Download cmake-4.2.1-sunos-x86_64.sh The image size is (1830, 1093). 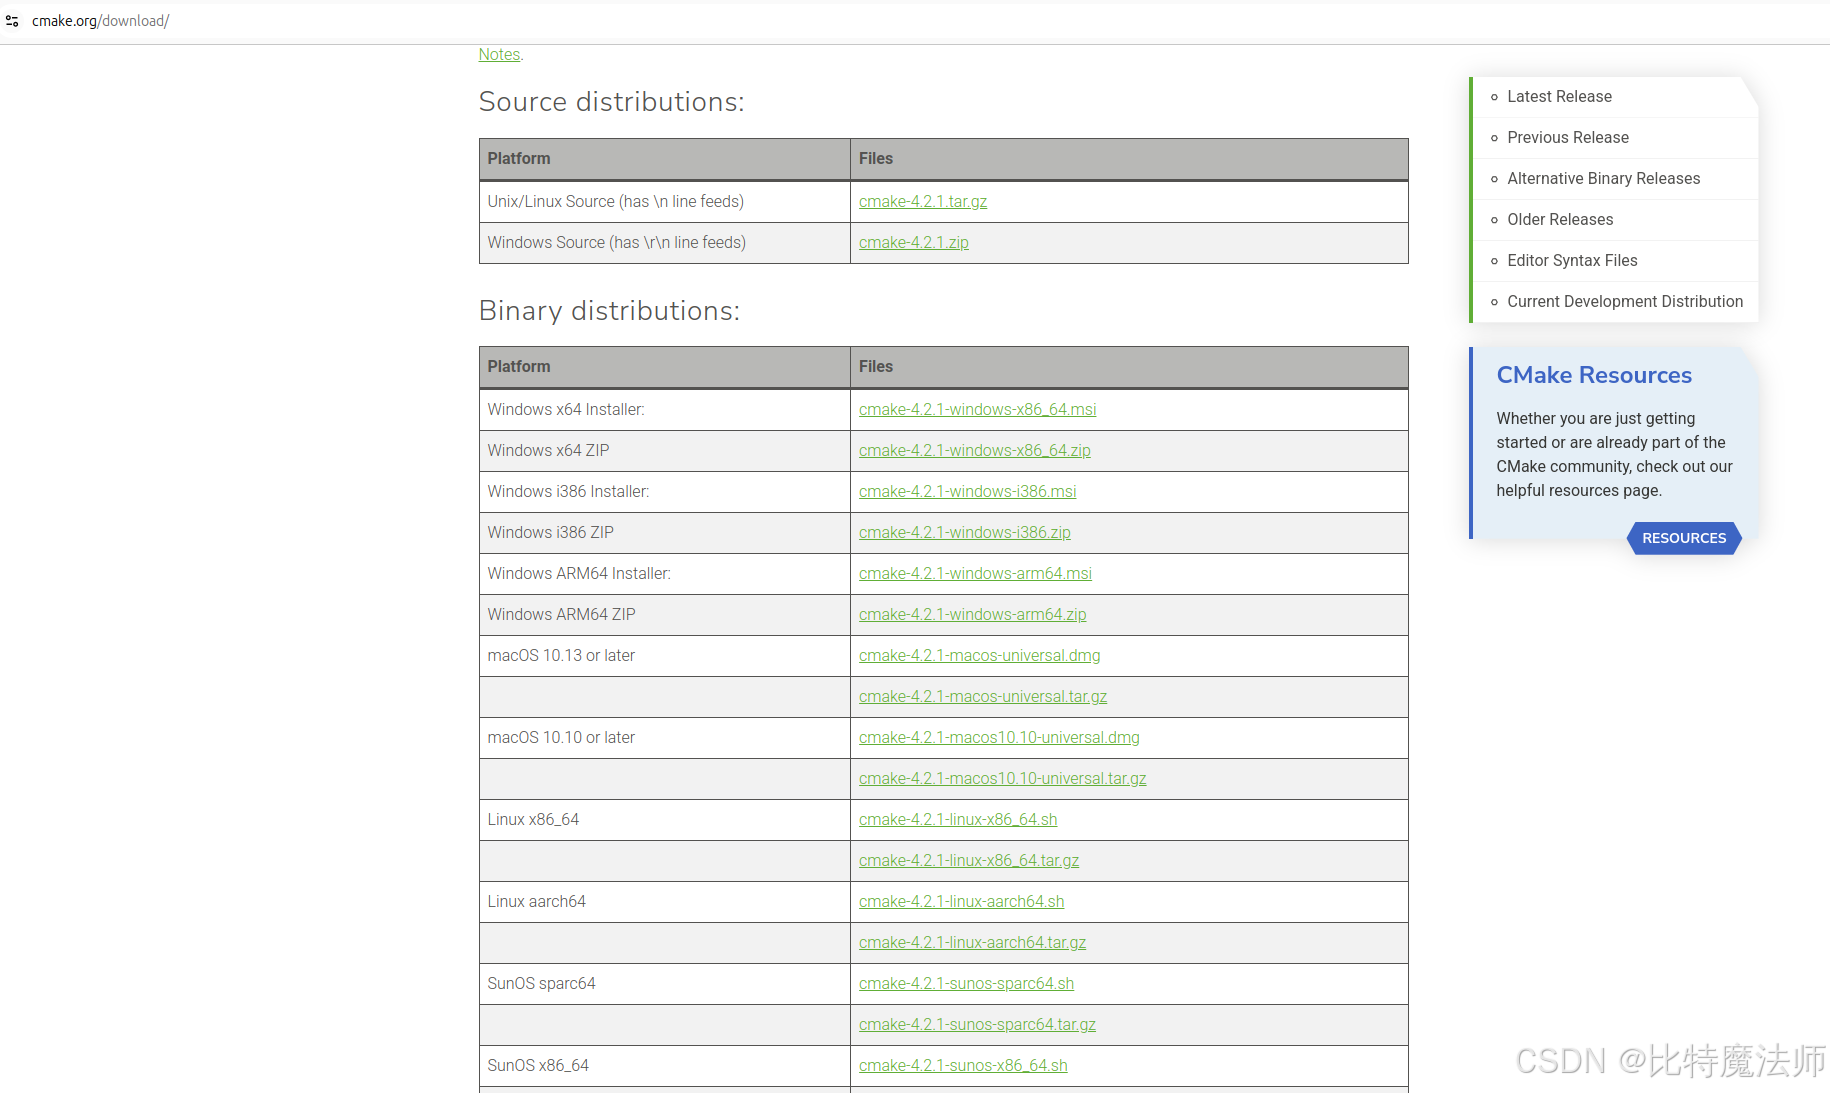tap(963, 1066)
